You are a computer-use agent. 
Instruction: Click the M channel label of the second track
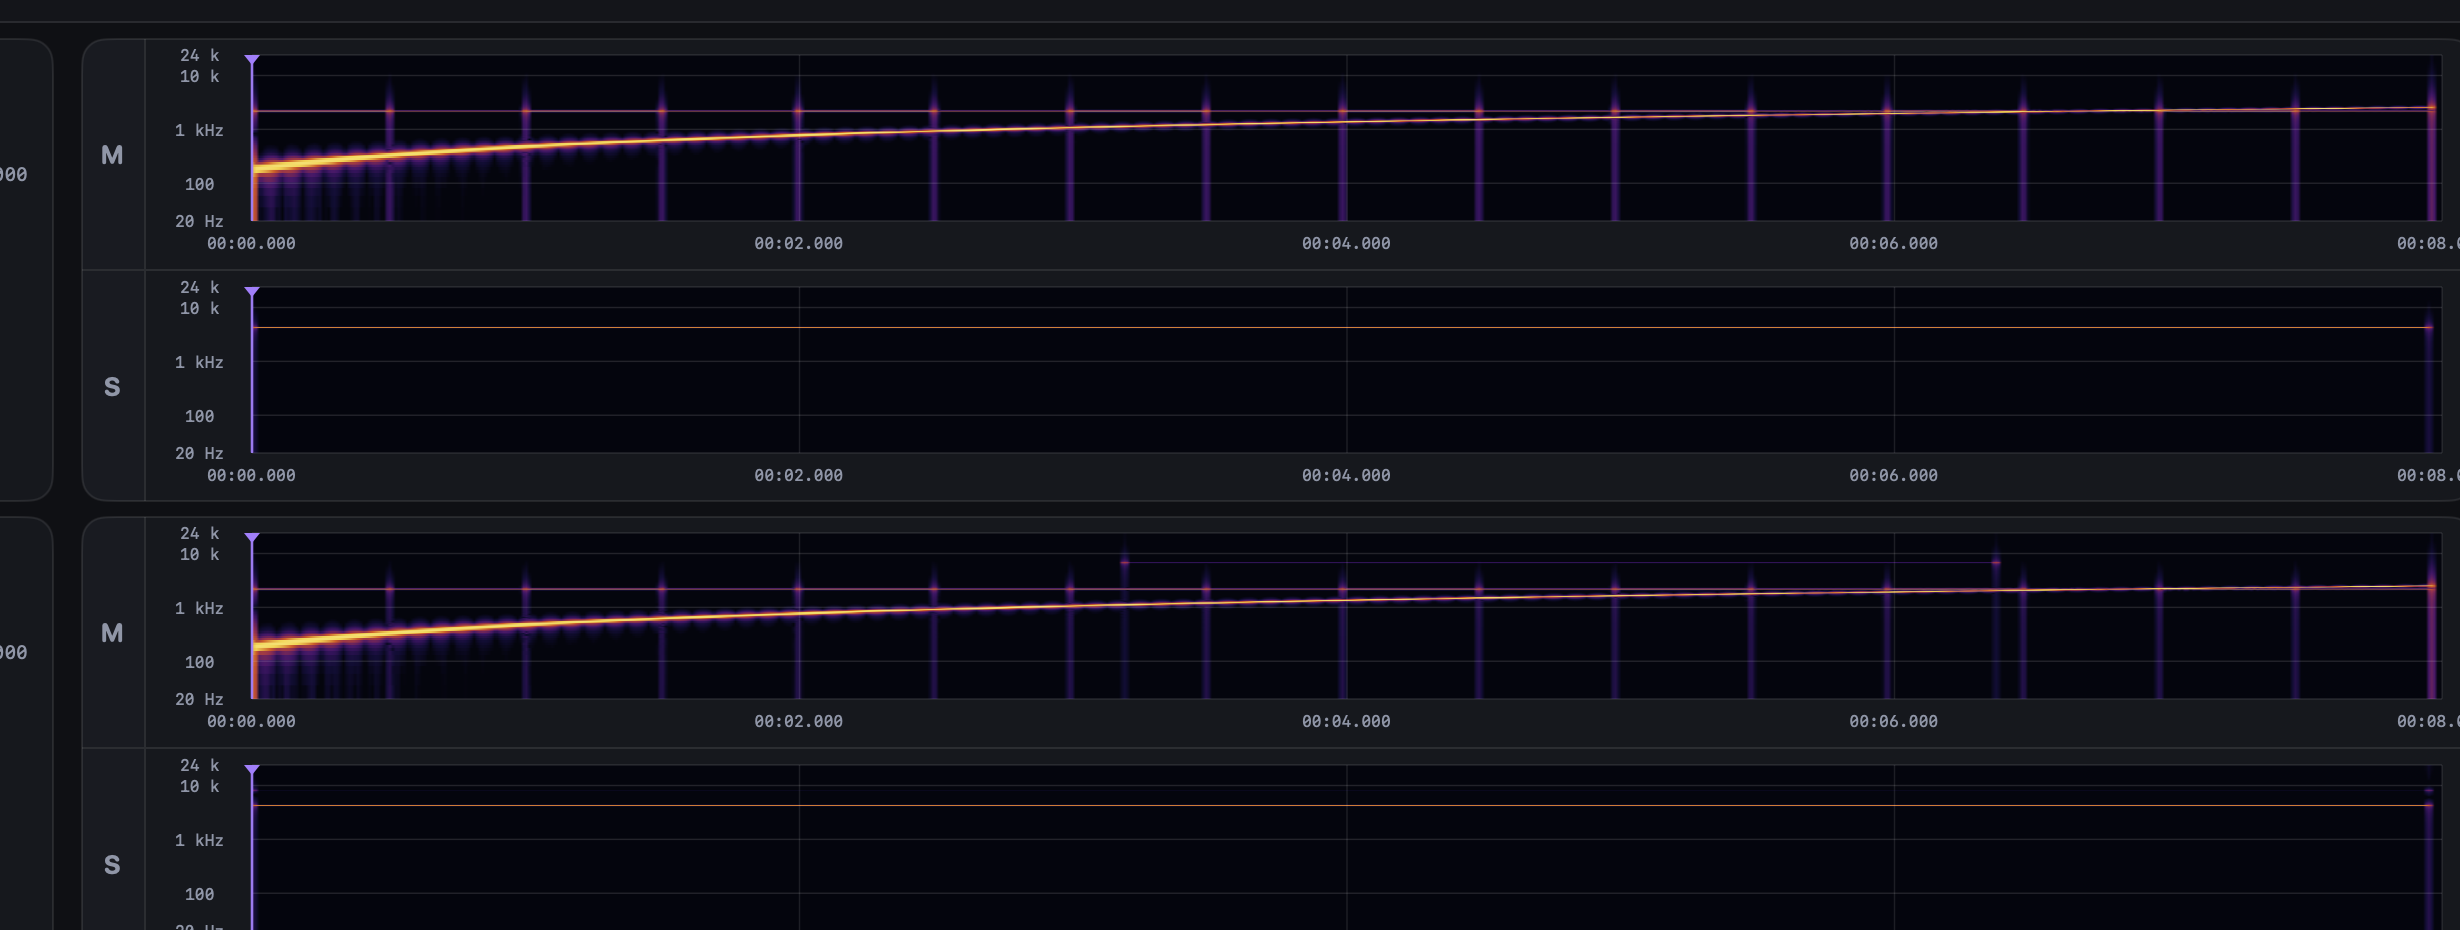coord(112,633)
